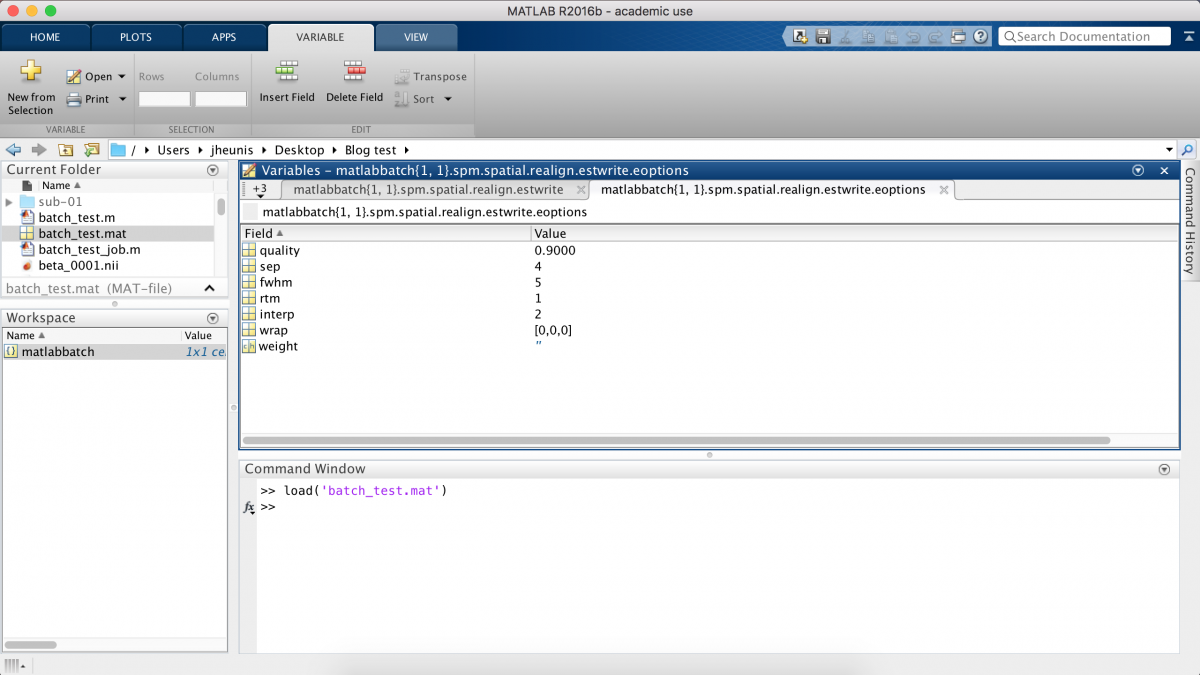Click the Copy icon in quick access toolbar
This screenshot has height=675, width=1200.
[x=867, y=36]
